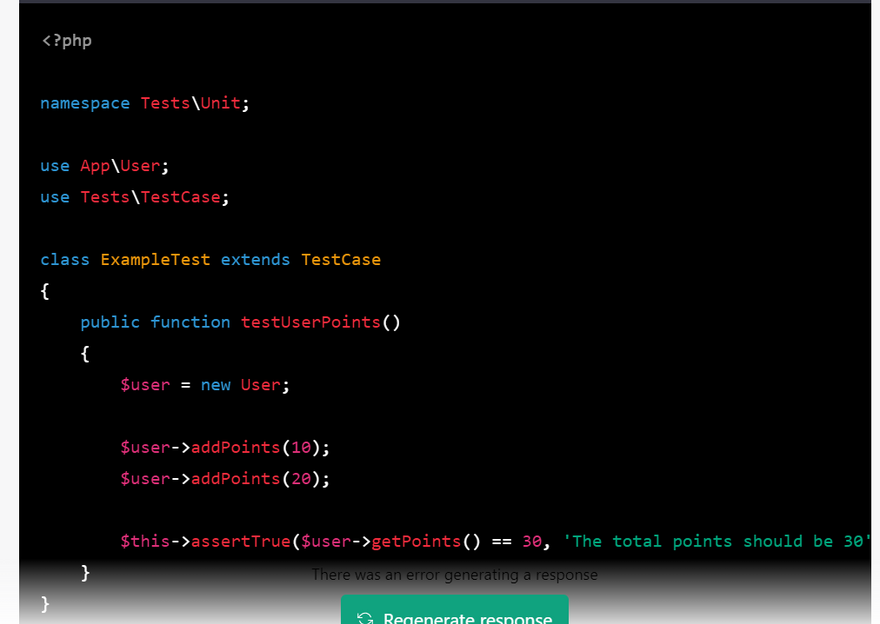Click the public keyword before function

tap(110, 322)
